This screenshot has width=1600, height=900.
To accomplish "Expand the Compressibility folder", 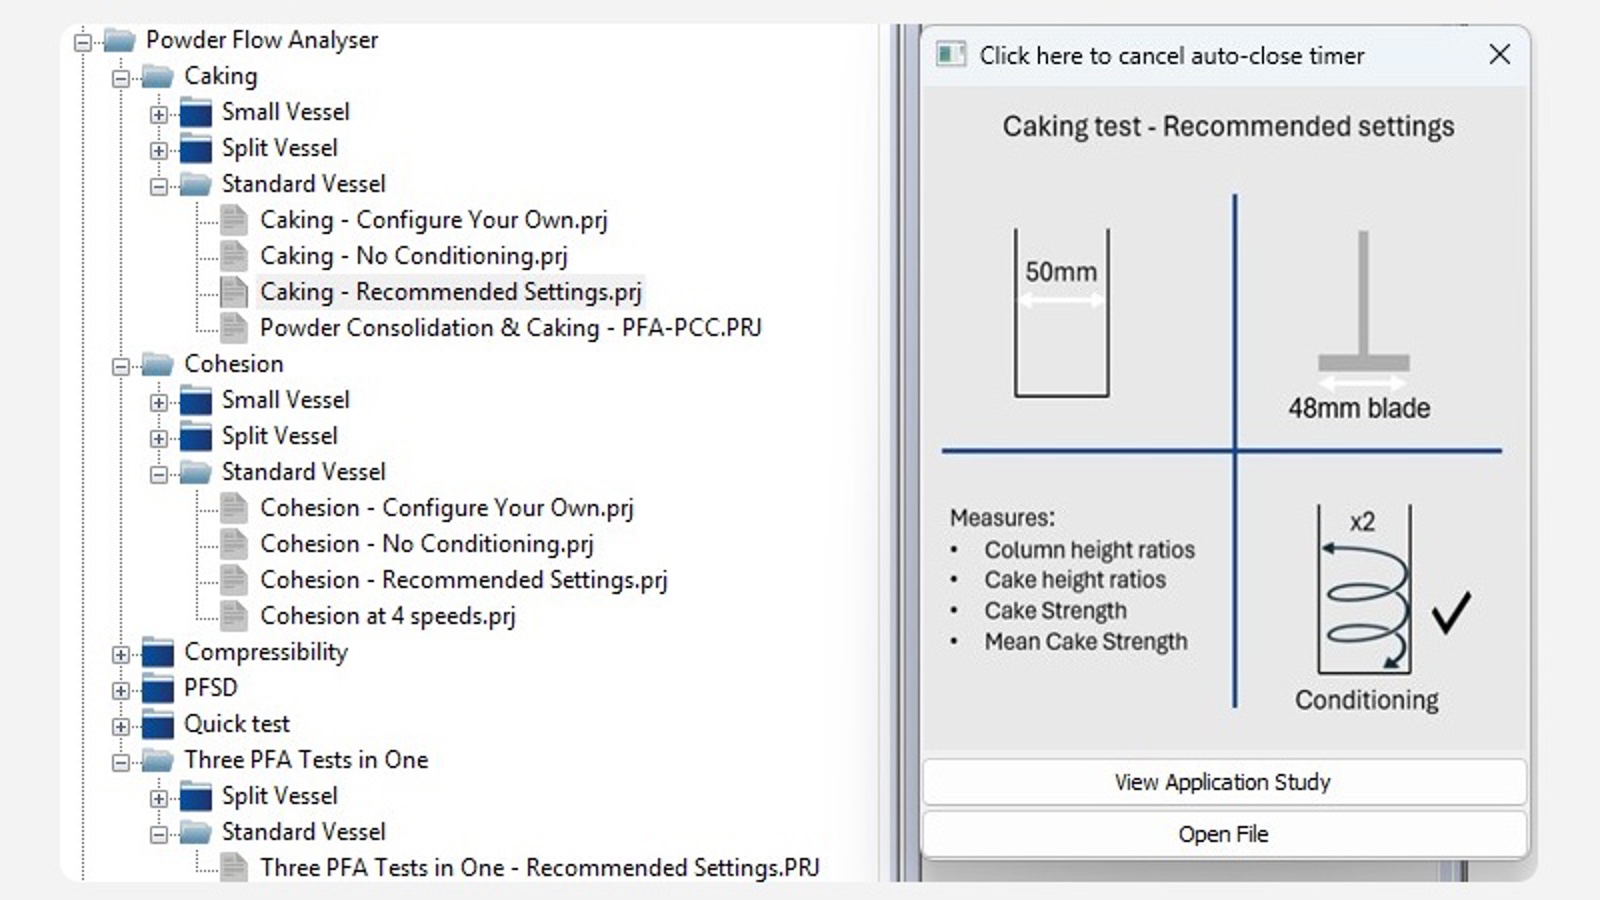I will click(121, 655).
